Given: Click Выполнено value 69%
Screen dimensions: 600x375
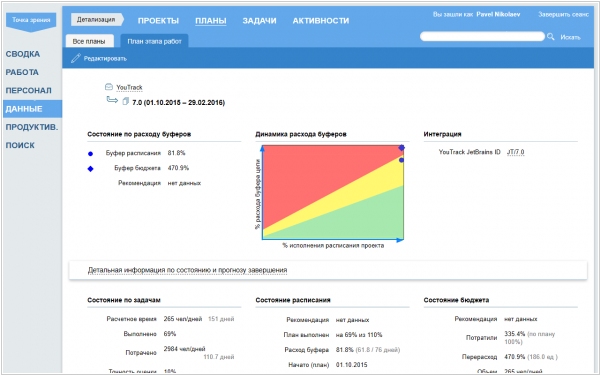Looking at the screenshot, I should pos(170,334).
